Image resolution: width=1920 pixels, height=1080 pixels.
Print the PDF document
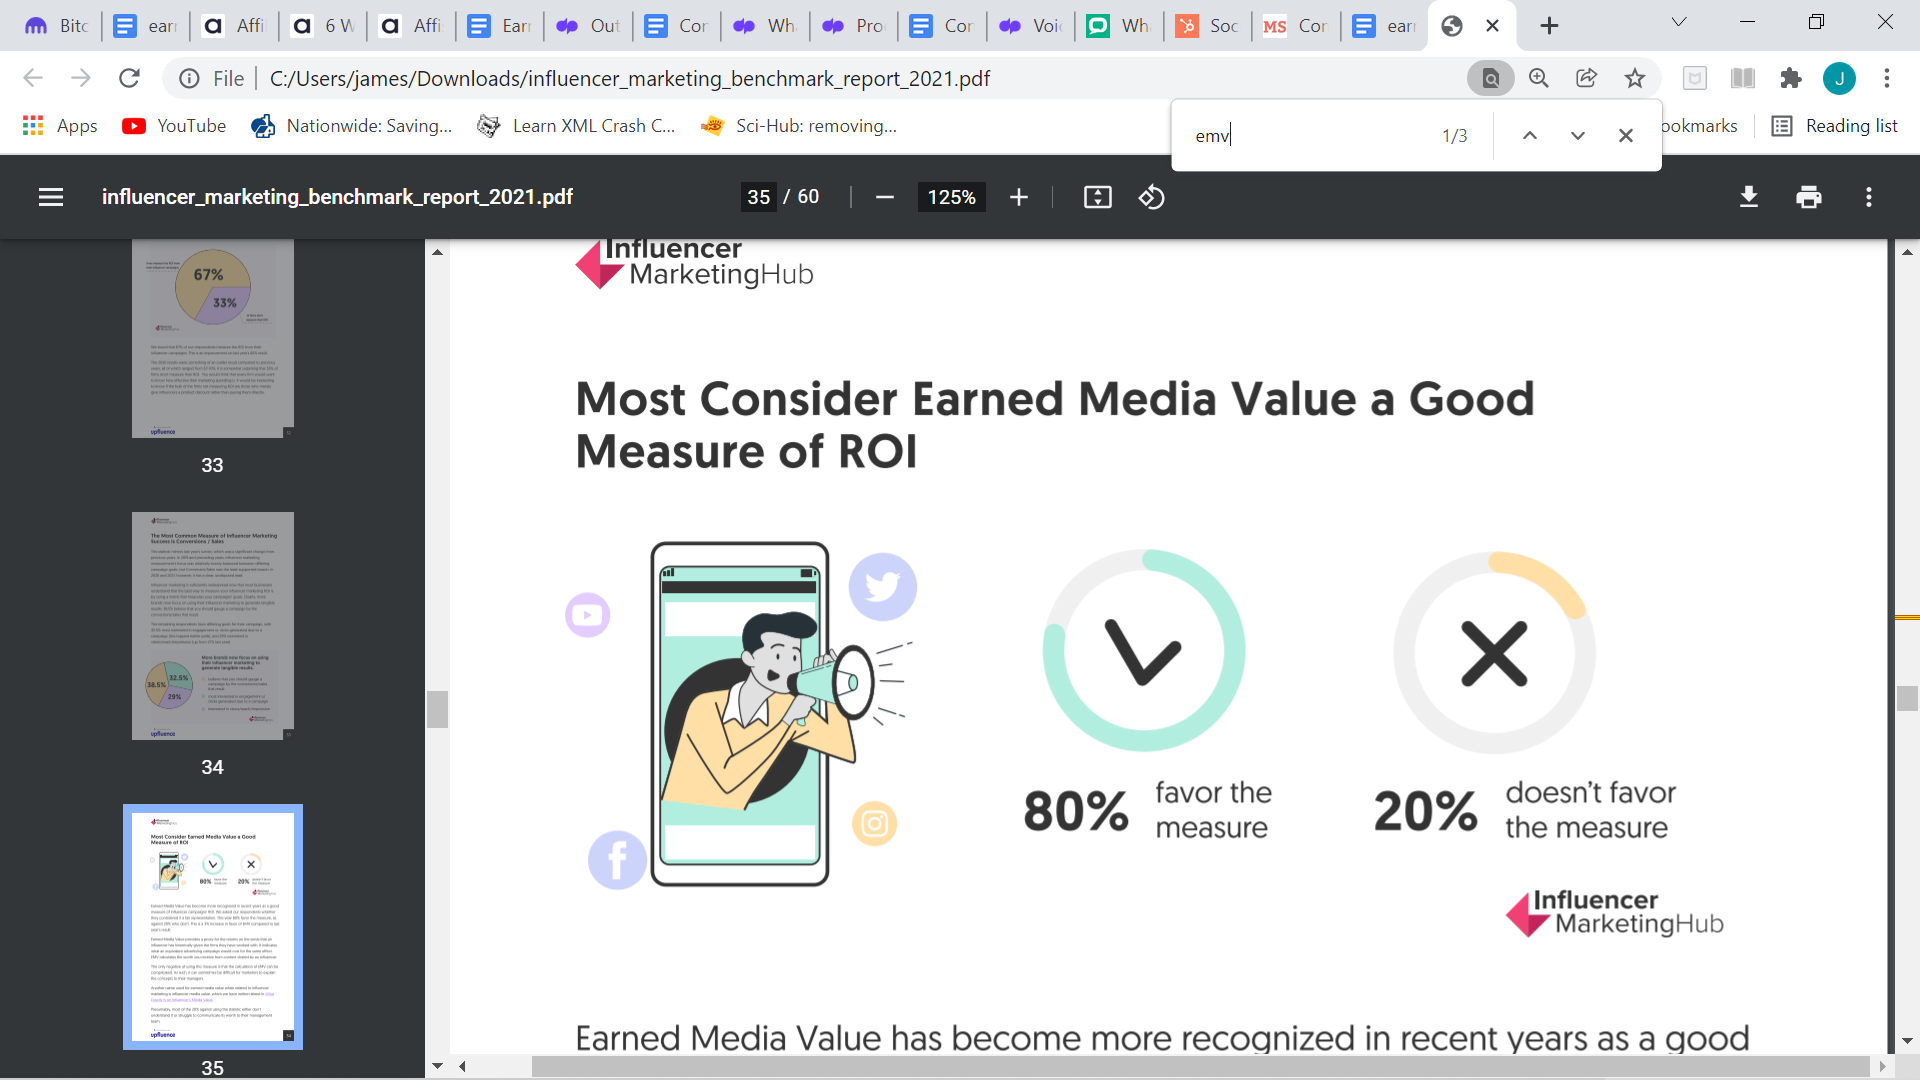1808,197
